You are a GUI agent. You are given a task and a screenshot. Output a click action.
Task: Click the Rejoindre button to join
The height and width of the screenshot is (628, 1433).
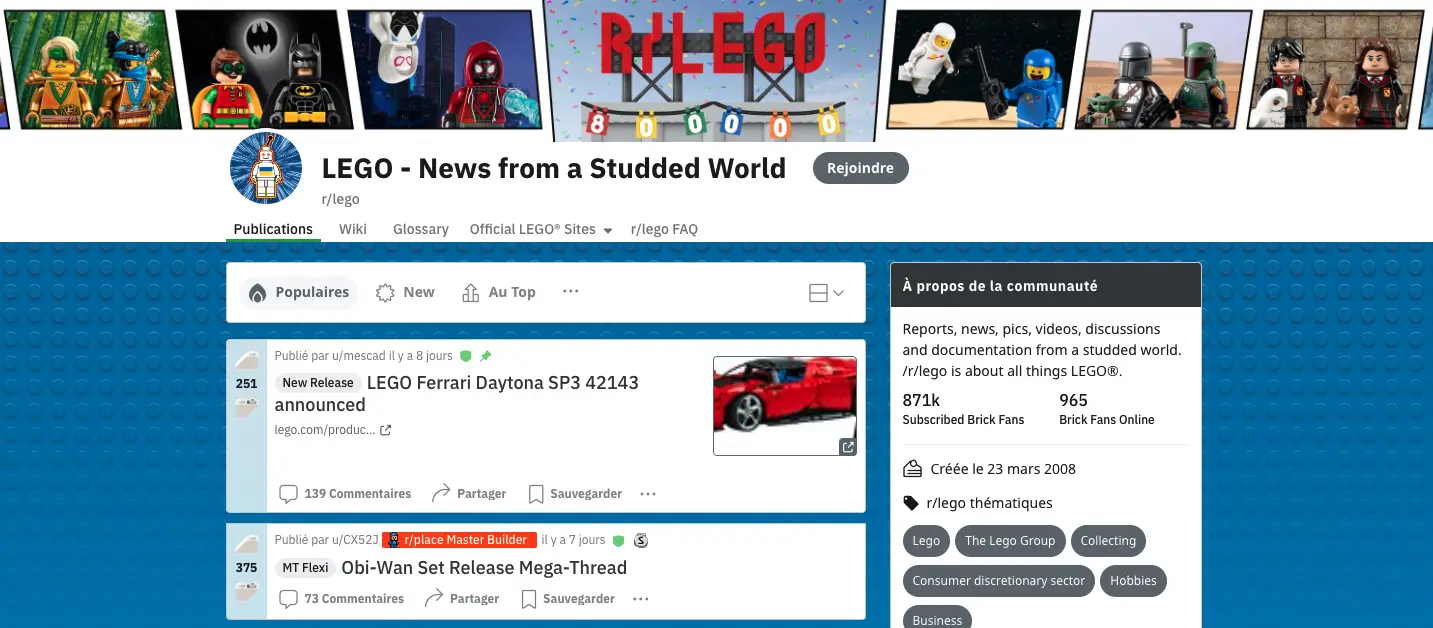(860, 168)
